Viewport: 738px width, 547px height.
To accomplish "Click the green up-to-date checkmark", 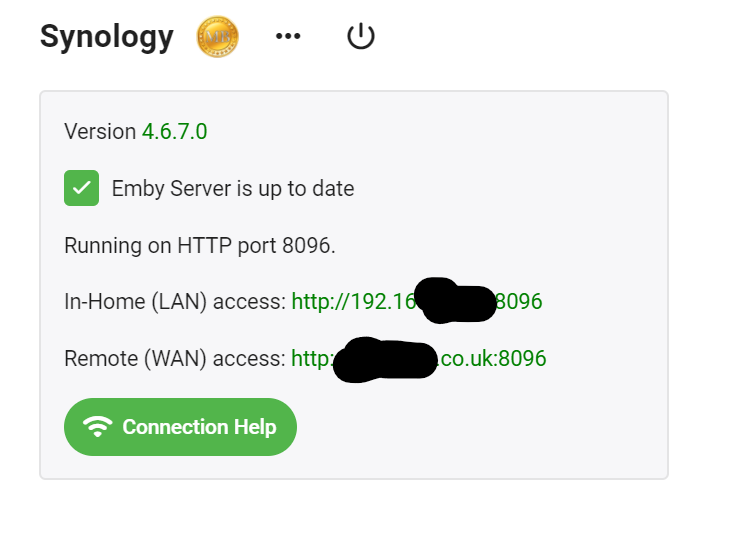I will tap(81, 188).
